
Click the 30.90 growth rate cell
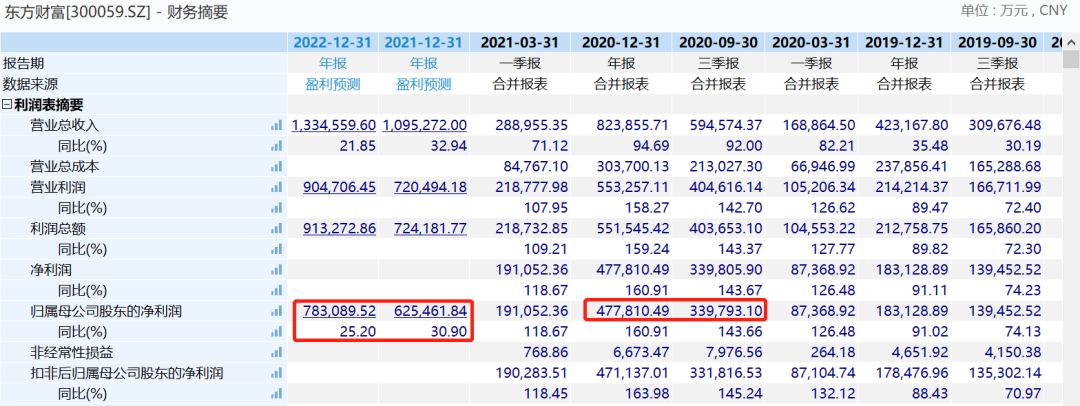coord(450,332)
